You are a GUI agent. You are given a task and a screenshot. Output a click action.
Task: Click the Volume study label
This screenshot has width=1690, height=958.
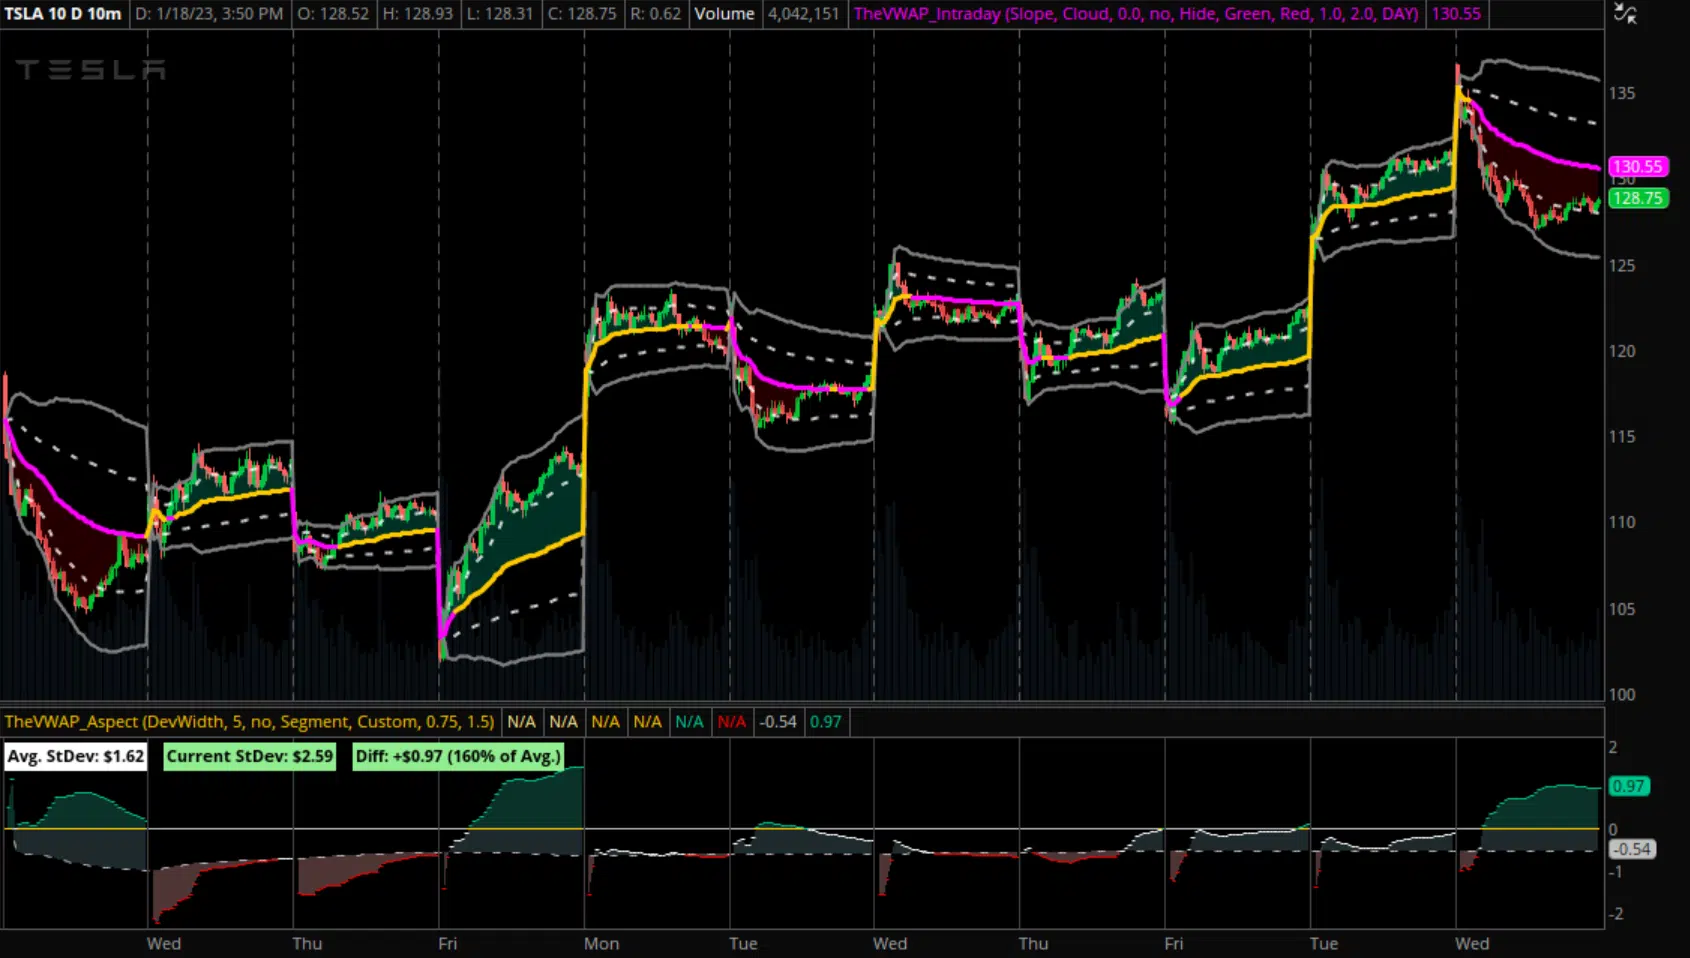click(x=724, y=14)
